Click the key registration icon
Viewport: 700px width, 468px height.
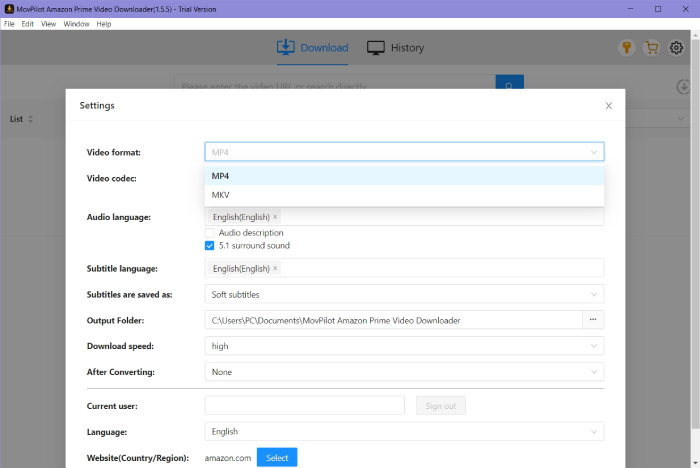click(627, 48)
